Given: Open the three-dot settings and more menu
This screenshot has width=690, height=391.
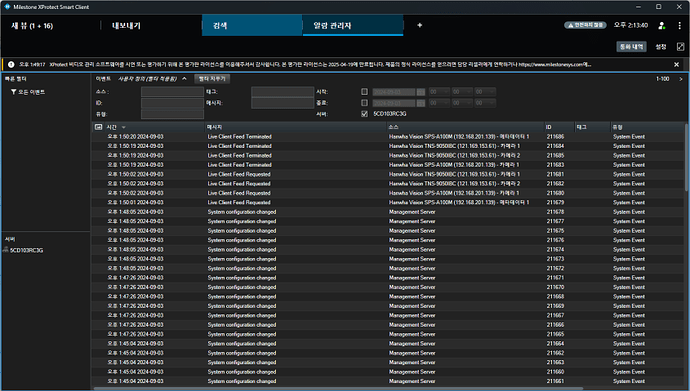Looking at the screenshot, I should pos(679,26).
